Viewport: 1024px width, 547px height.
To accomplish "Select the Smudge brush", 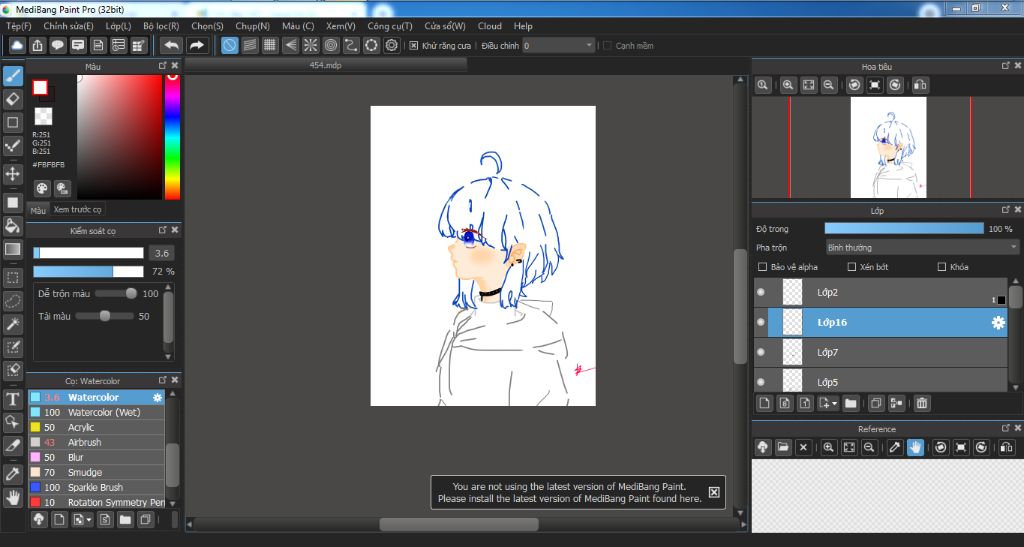I will tap(96, 473).
